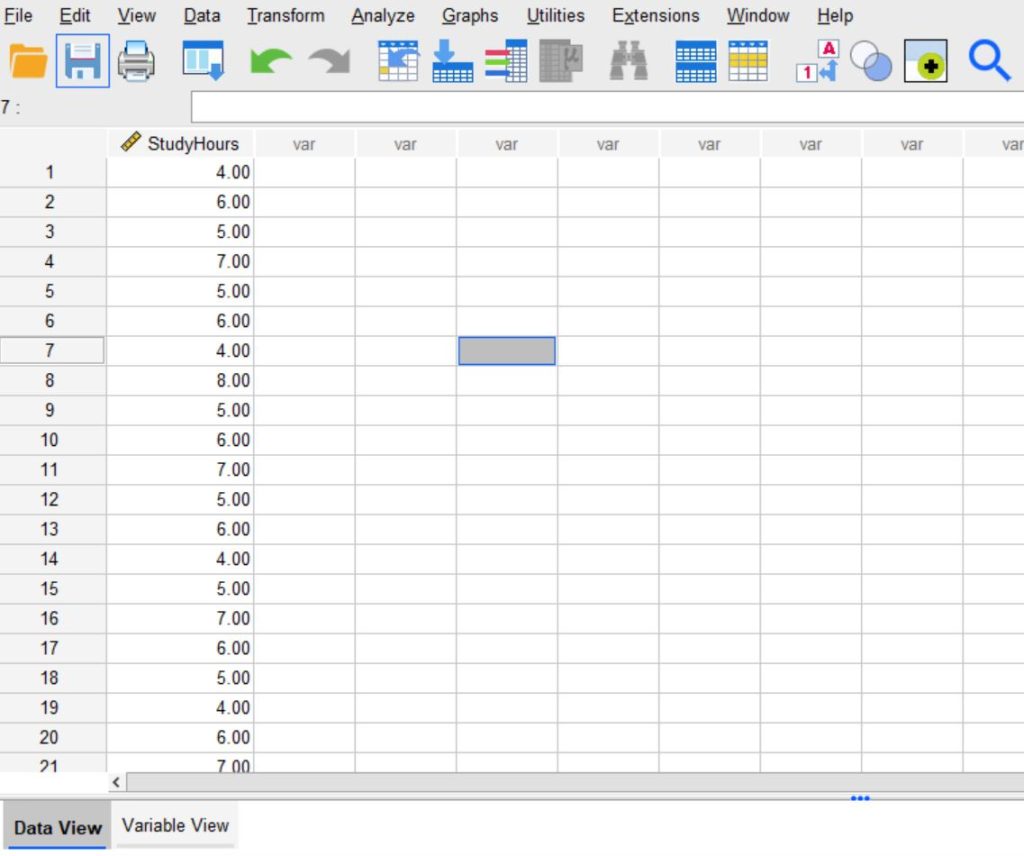Click Show All Variables icon
The height and width of the screenshot is (856, 1024).
(925, 61)
